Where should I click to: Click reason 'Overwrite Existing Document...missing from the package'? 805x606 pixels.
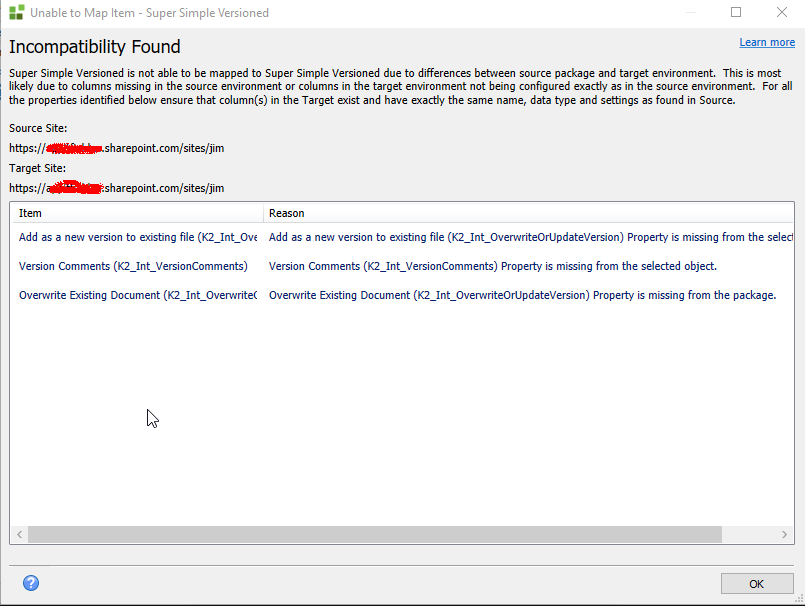pos(523,295)
